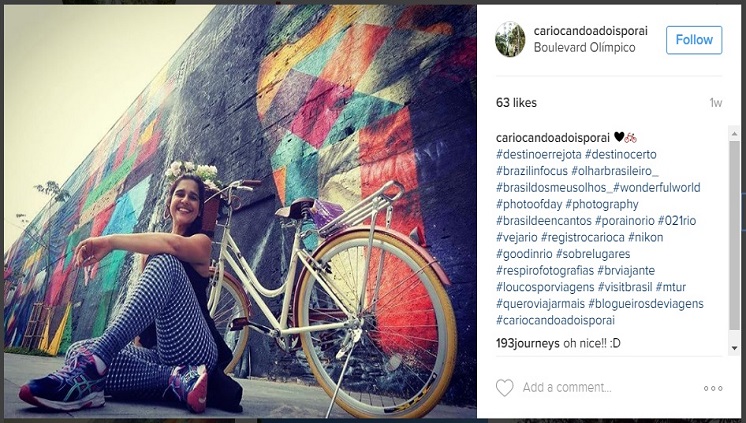Open the Boulevard Olímpico location link
This screenshot has width=746, height=423.
click(584, 48)
